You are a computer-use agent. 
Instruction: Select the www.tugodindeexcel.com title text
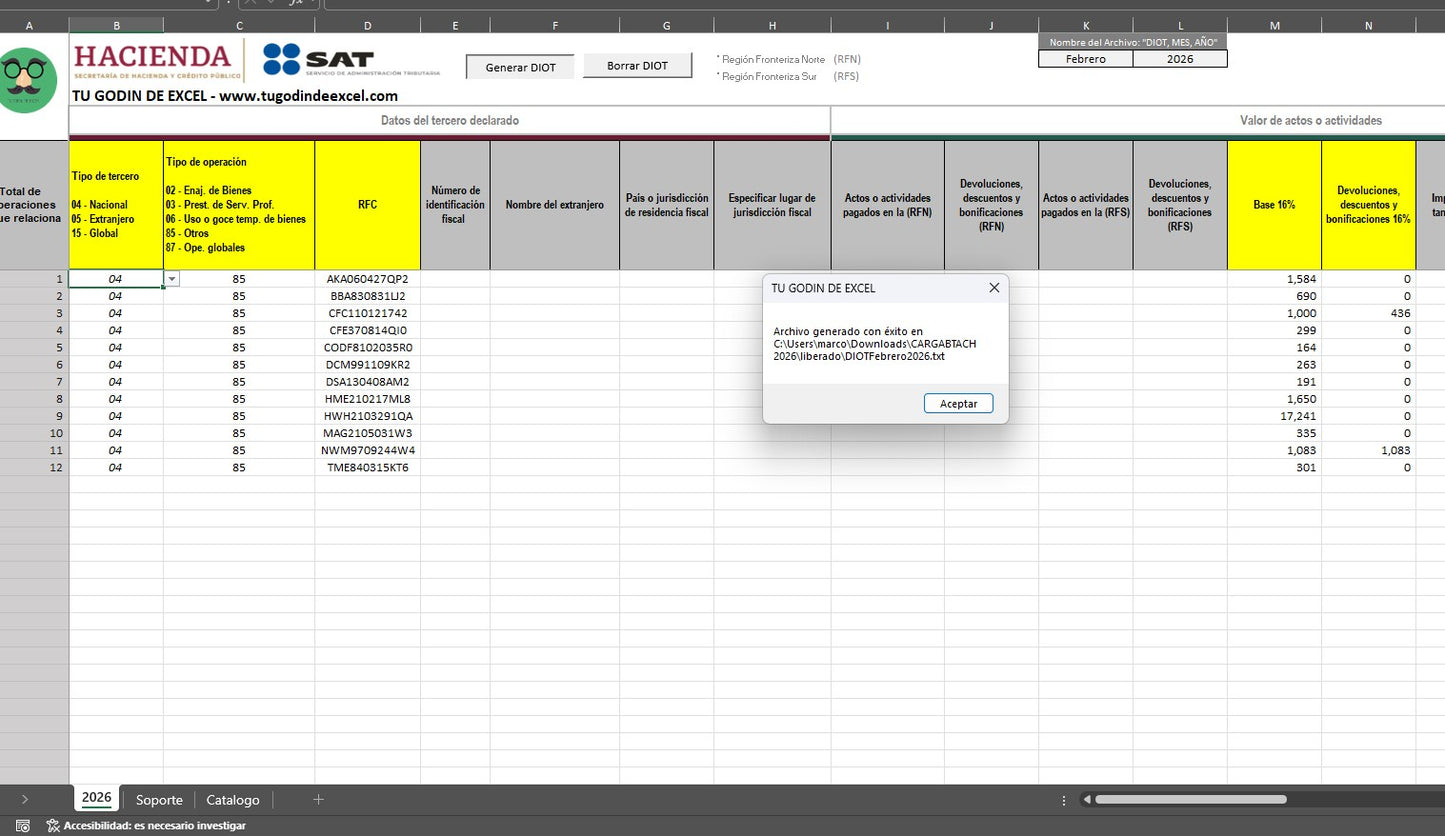pyautogui.click(x=308, y=96)
